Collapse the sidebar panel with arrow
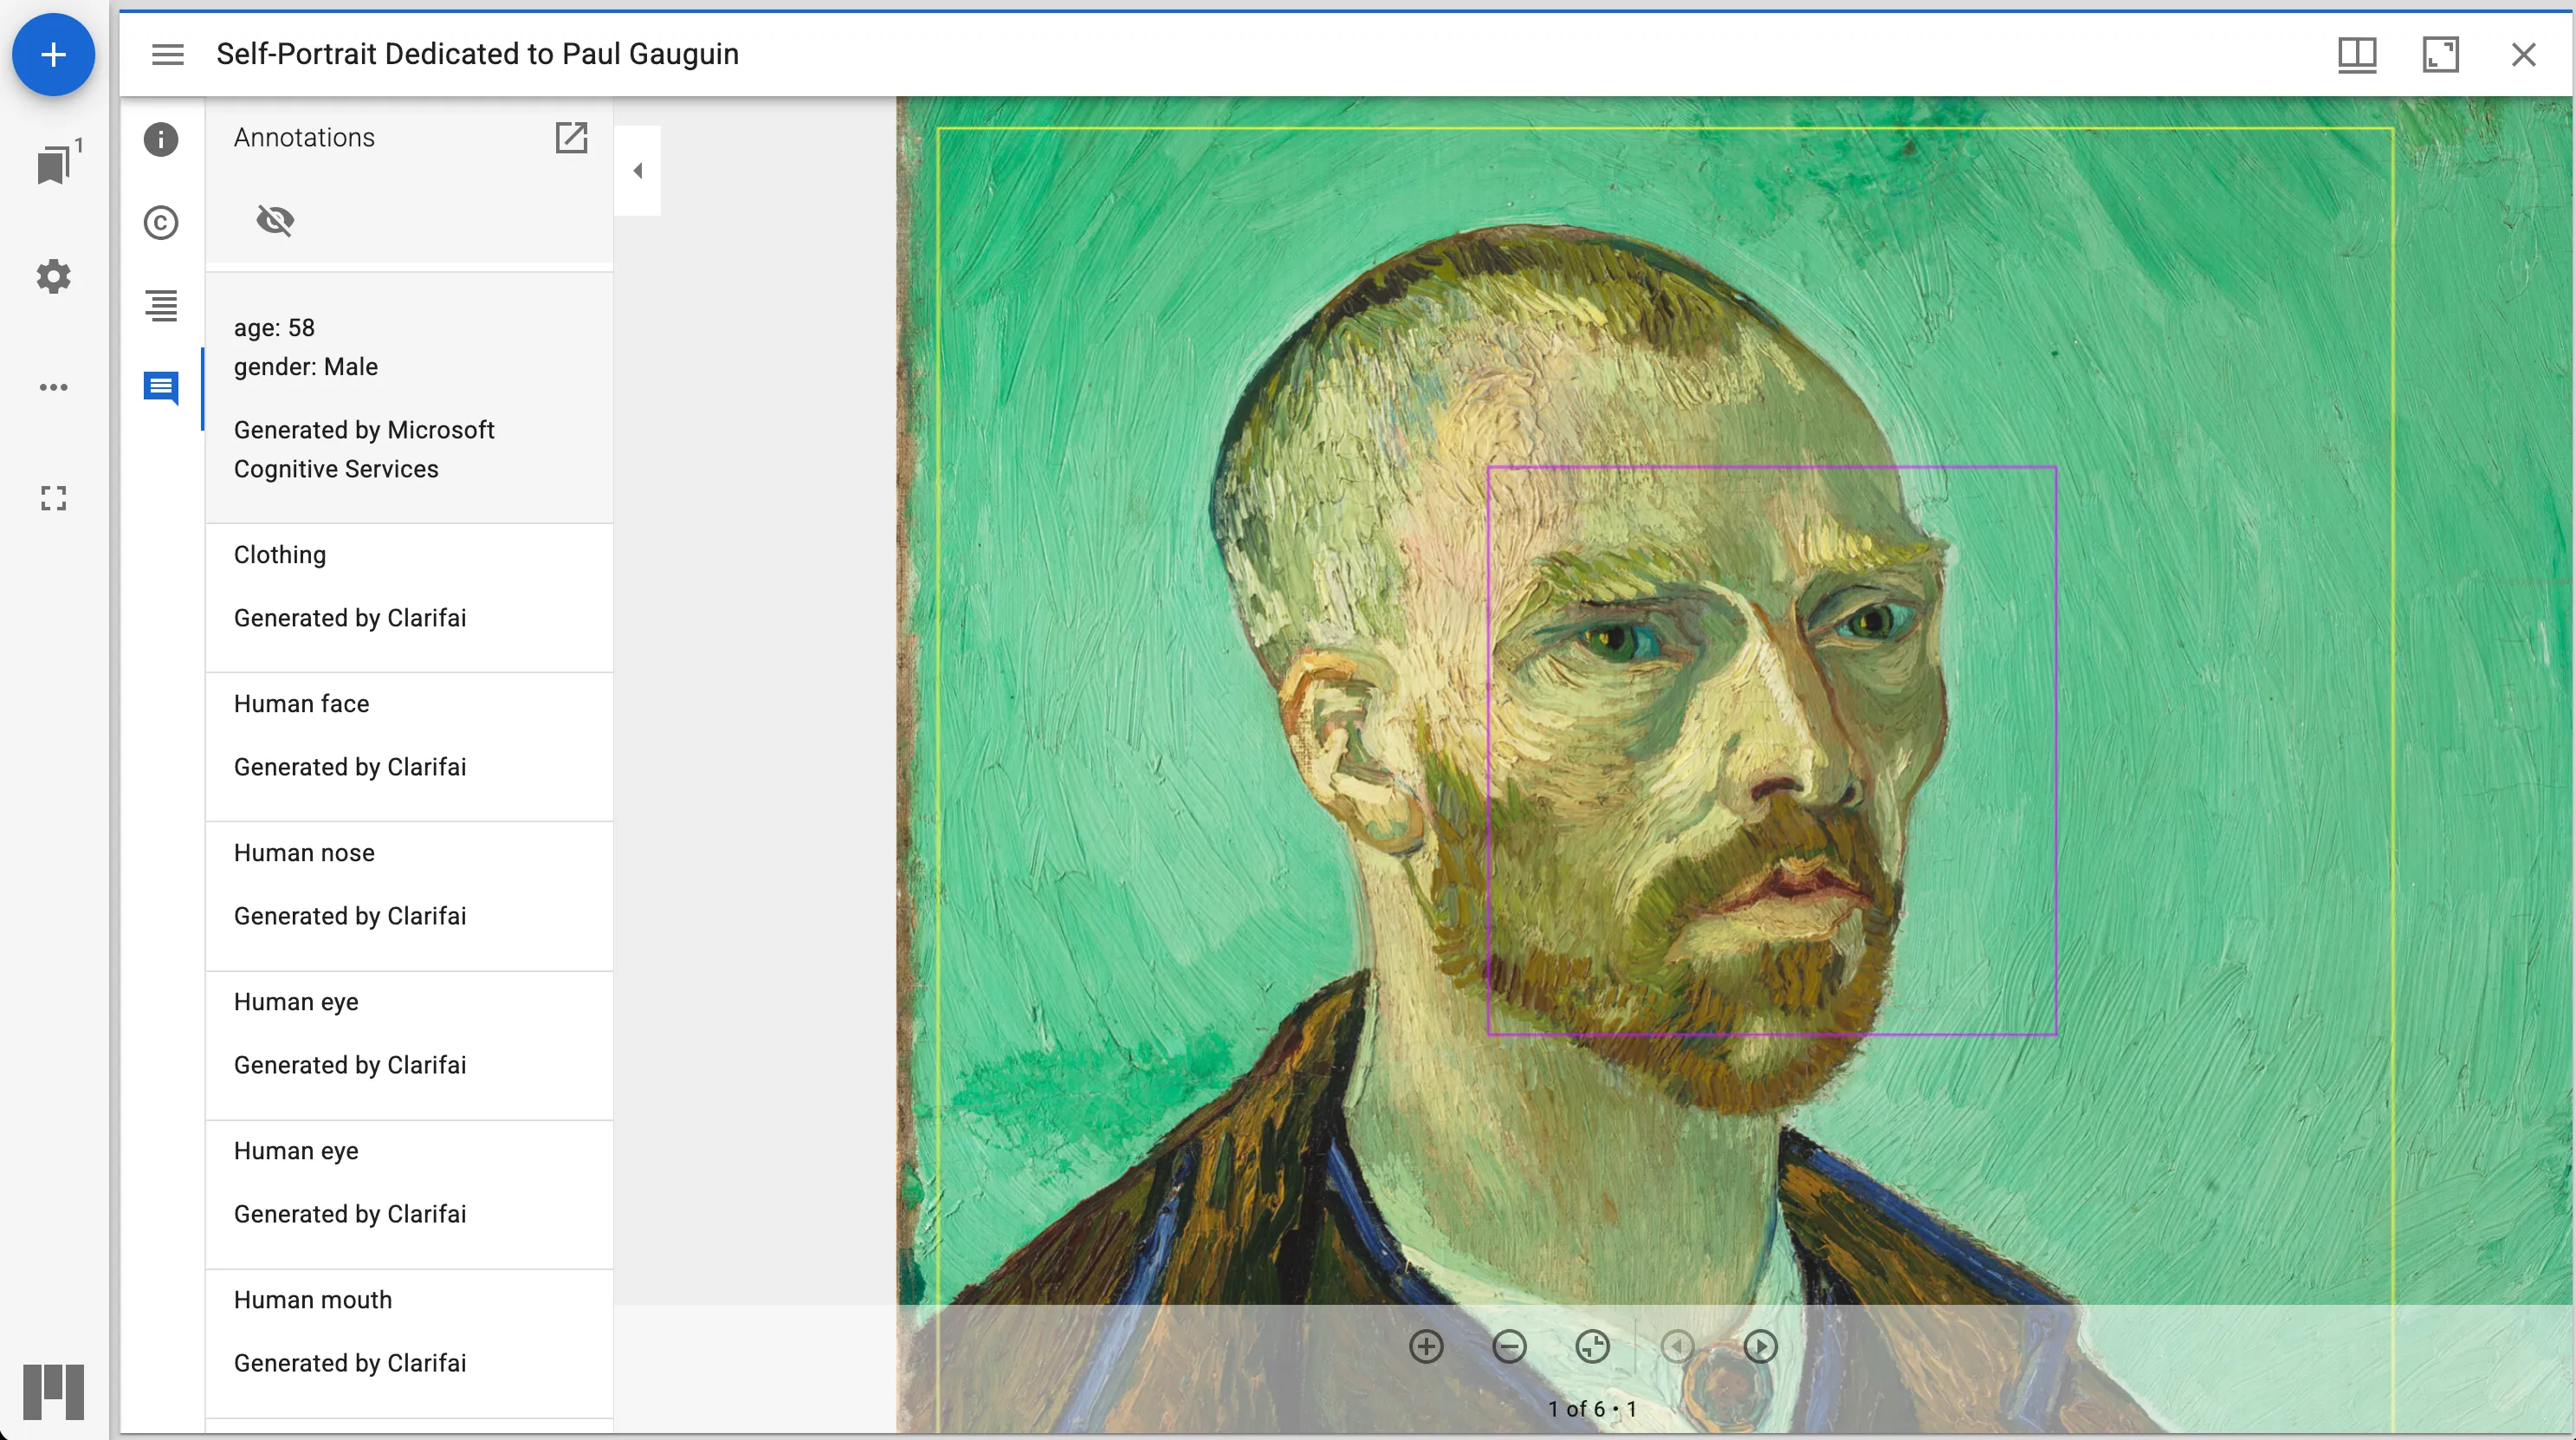2576x1440 pixels. coord(638,171)
